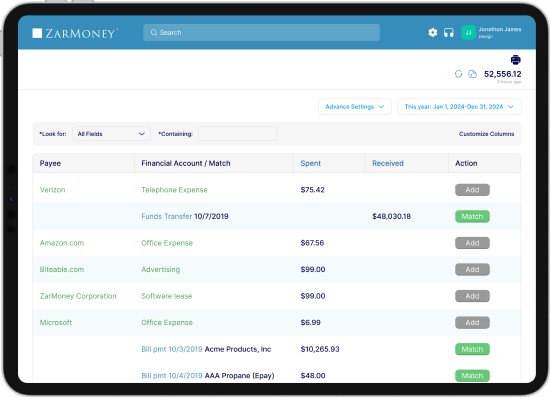The width and height of the screenshot is (550, 398).
Task: Click Add for ZarMoney Corporation row
Action: 472,296
